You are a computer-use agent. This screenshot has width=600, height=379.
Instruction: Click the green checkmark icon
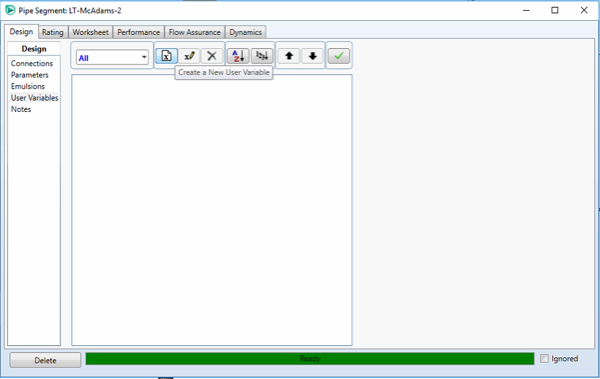(339, 56)
